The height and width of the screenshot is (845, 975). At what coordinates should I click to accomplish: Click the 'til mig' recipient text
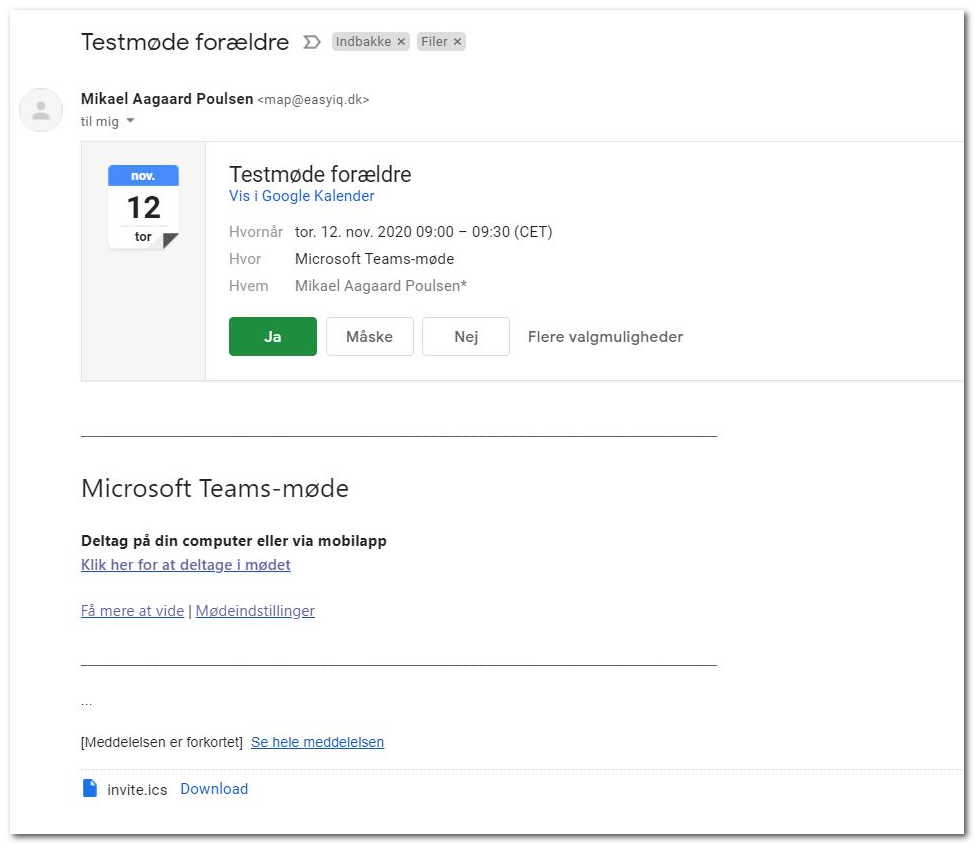pyautogui.click(x=99, y=121)
